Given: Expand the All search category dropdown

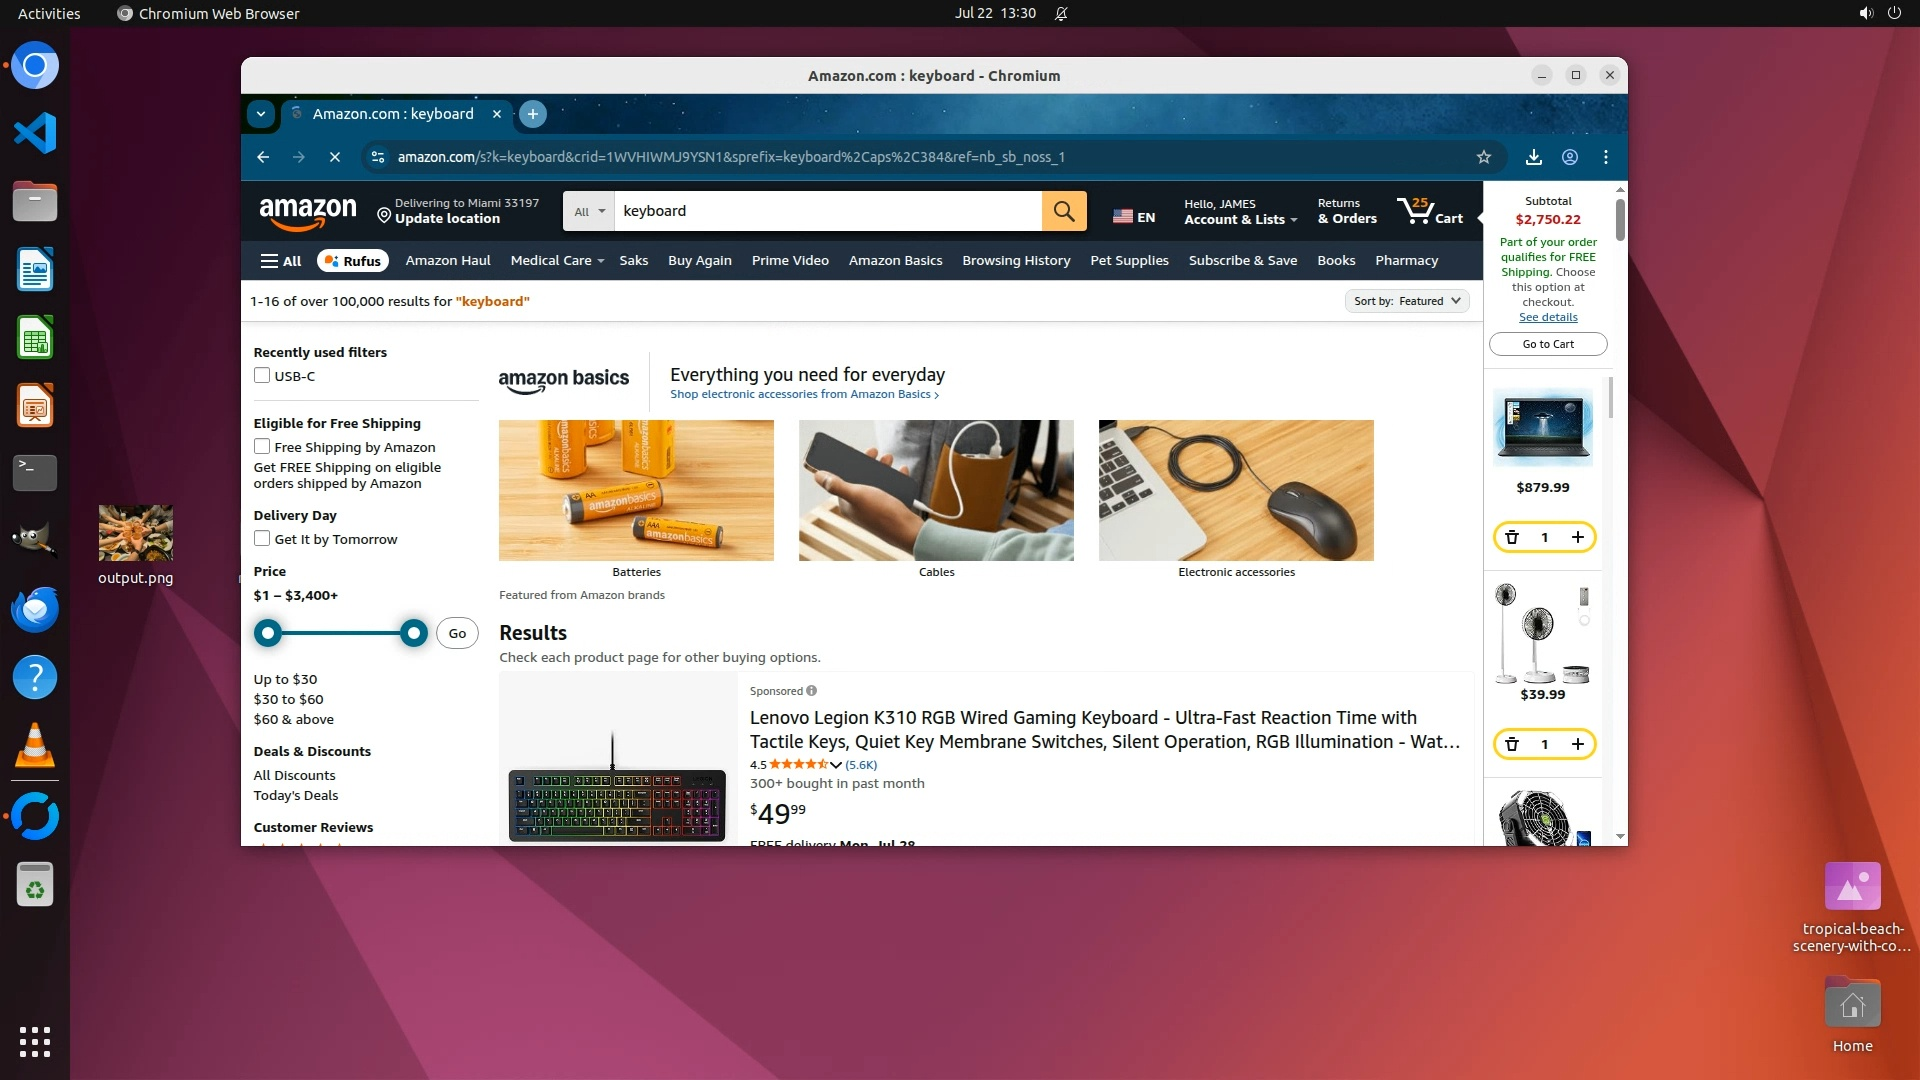Looking at the screenshot, I should [589, 212].
